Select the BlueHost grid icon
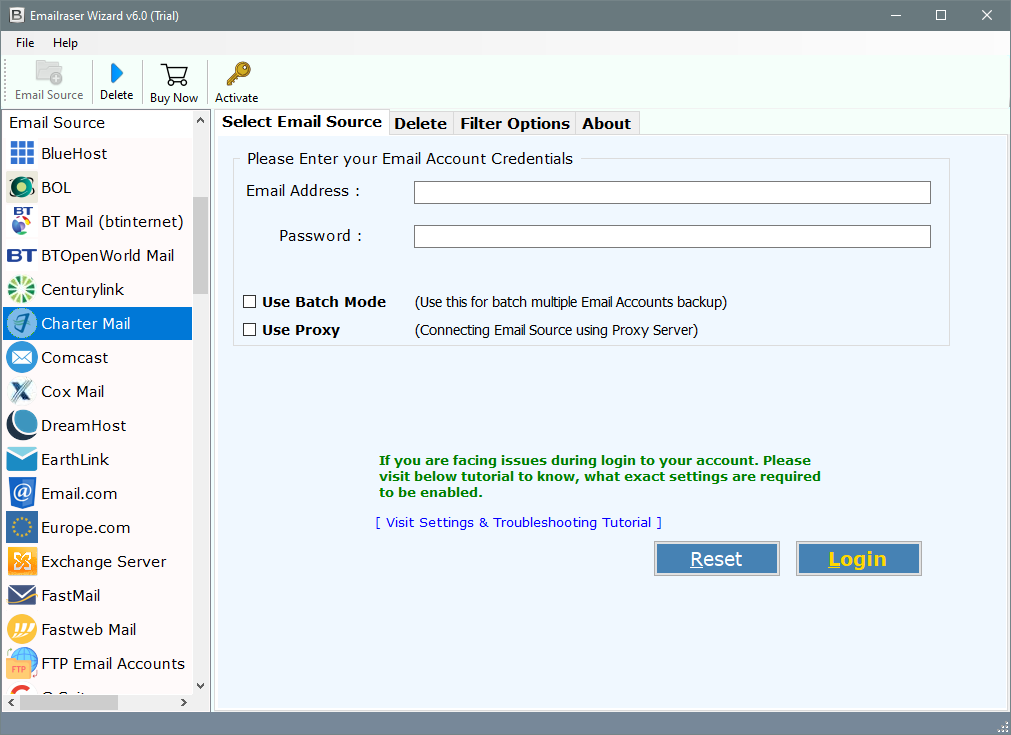Image resolution: width=1011 pixels, height=735 pixels. coord(22,153)
